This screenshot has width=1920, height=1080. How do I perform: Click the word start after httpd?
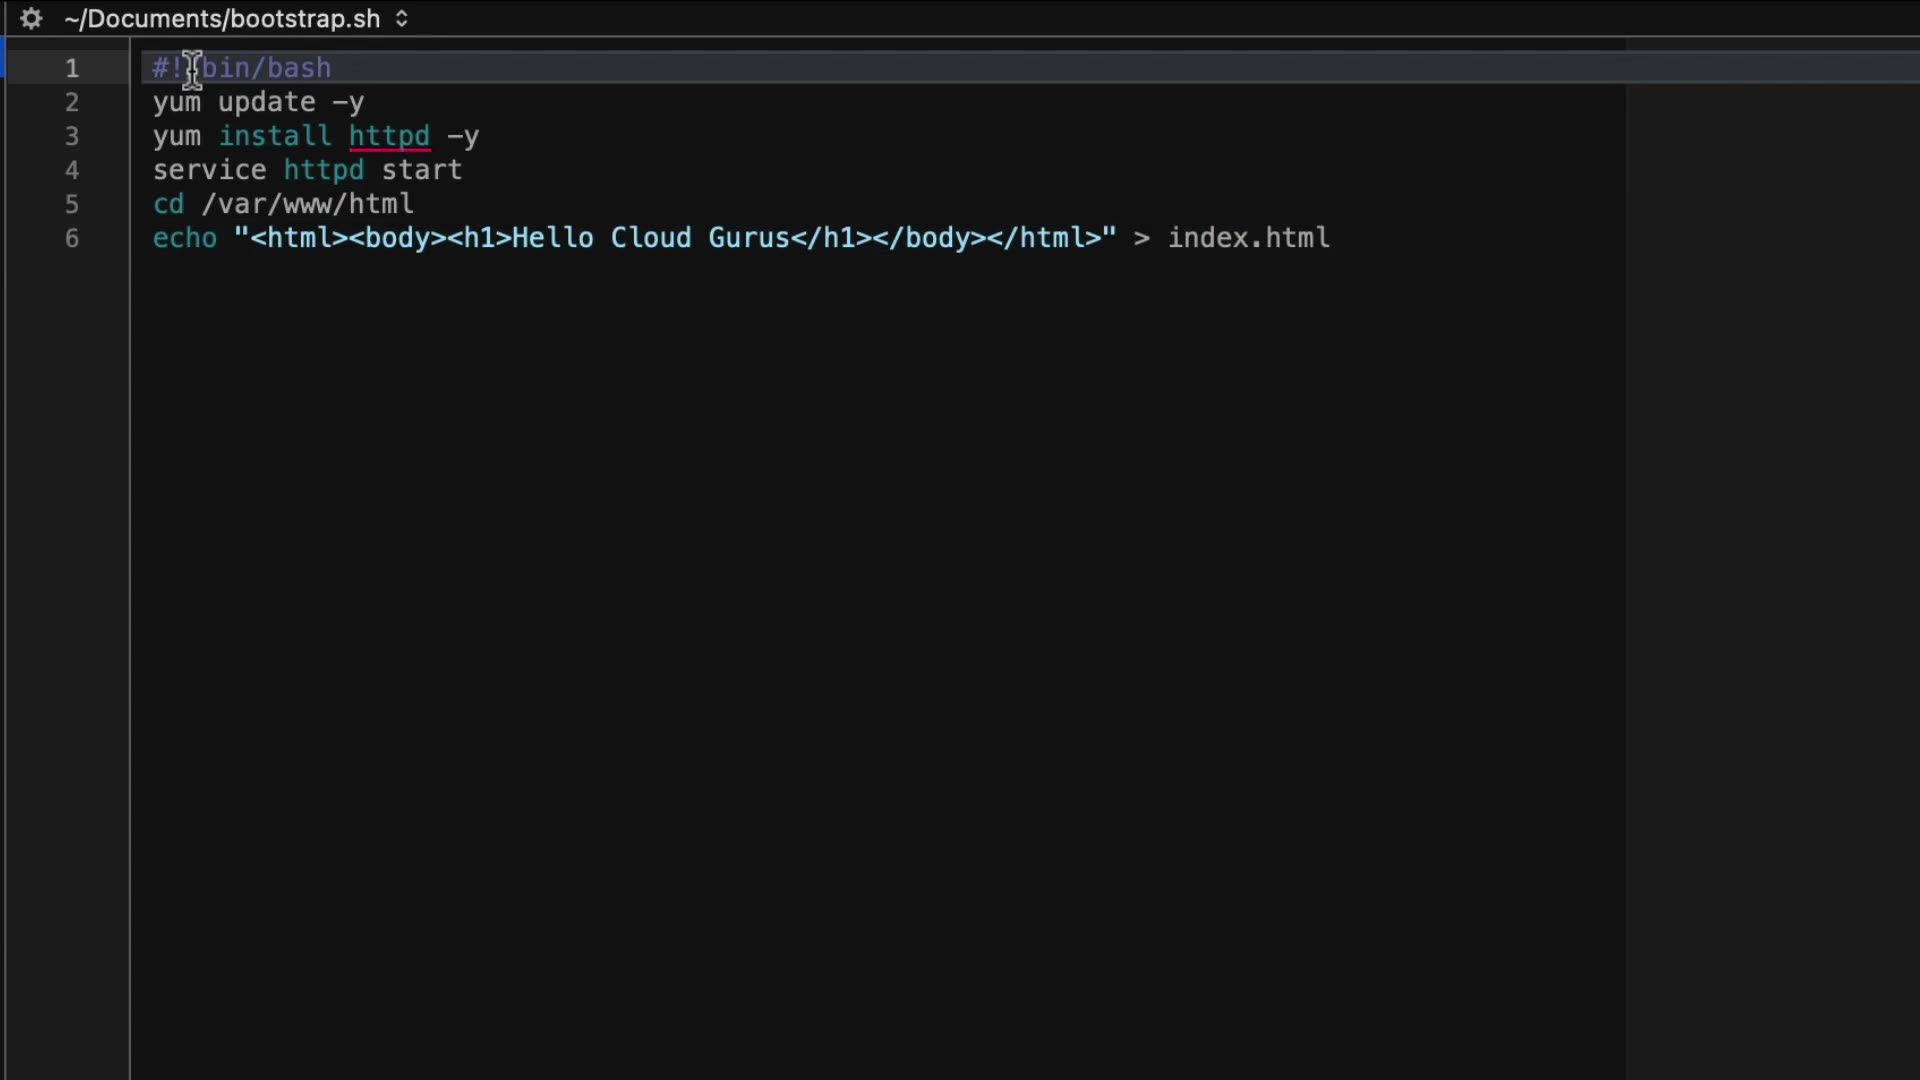(421, 170)
